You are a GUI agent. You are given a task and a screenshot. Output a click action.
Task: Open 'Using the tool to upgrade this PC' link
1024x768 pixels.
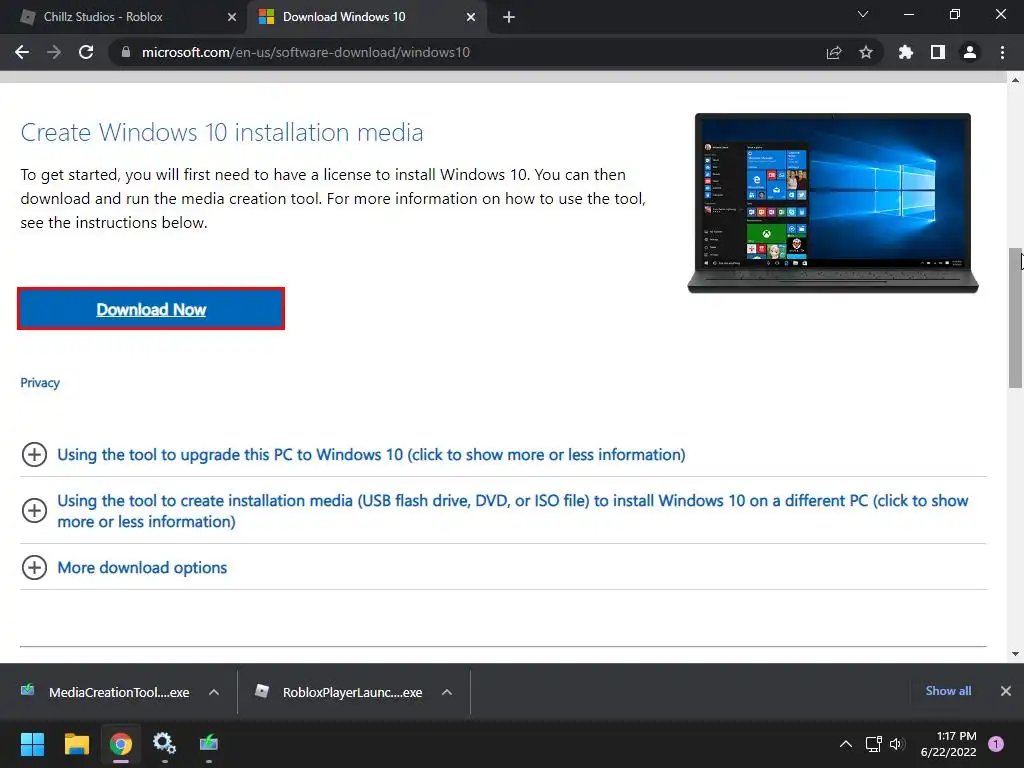click(372, 455)
